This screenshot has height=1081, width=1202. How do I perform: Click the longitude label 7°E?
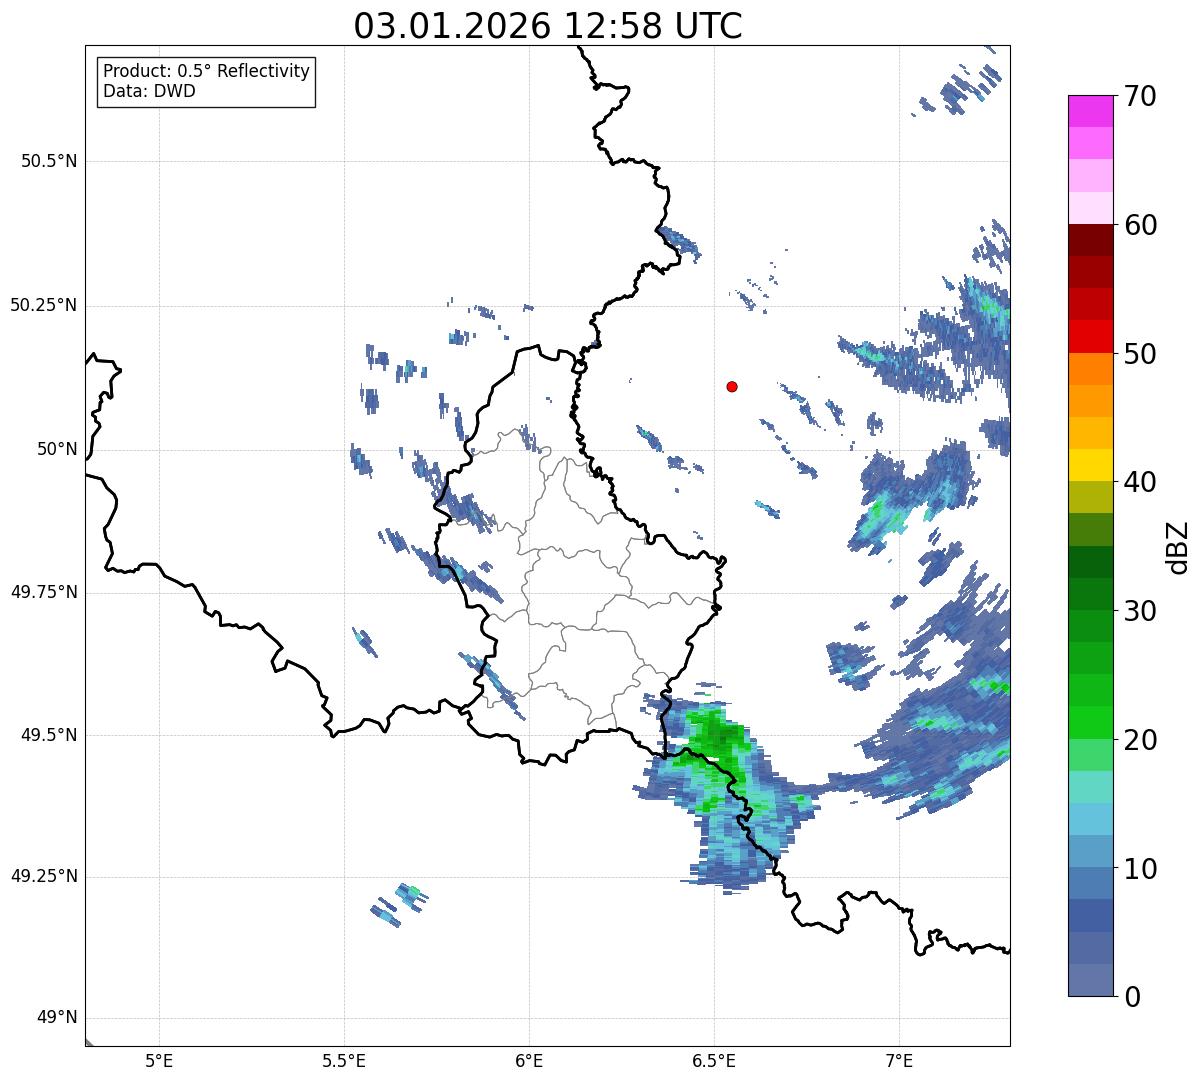(x=899, y=1060)
